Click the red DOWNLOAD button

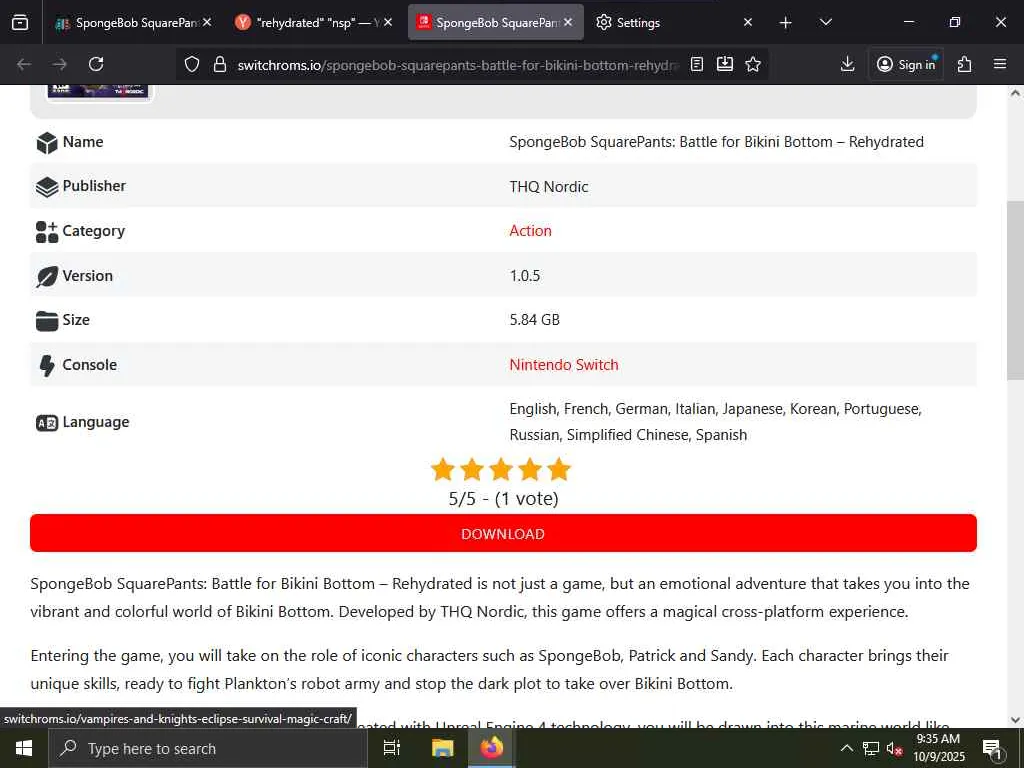(x=503, y=533)
